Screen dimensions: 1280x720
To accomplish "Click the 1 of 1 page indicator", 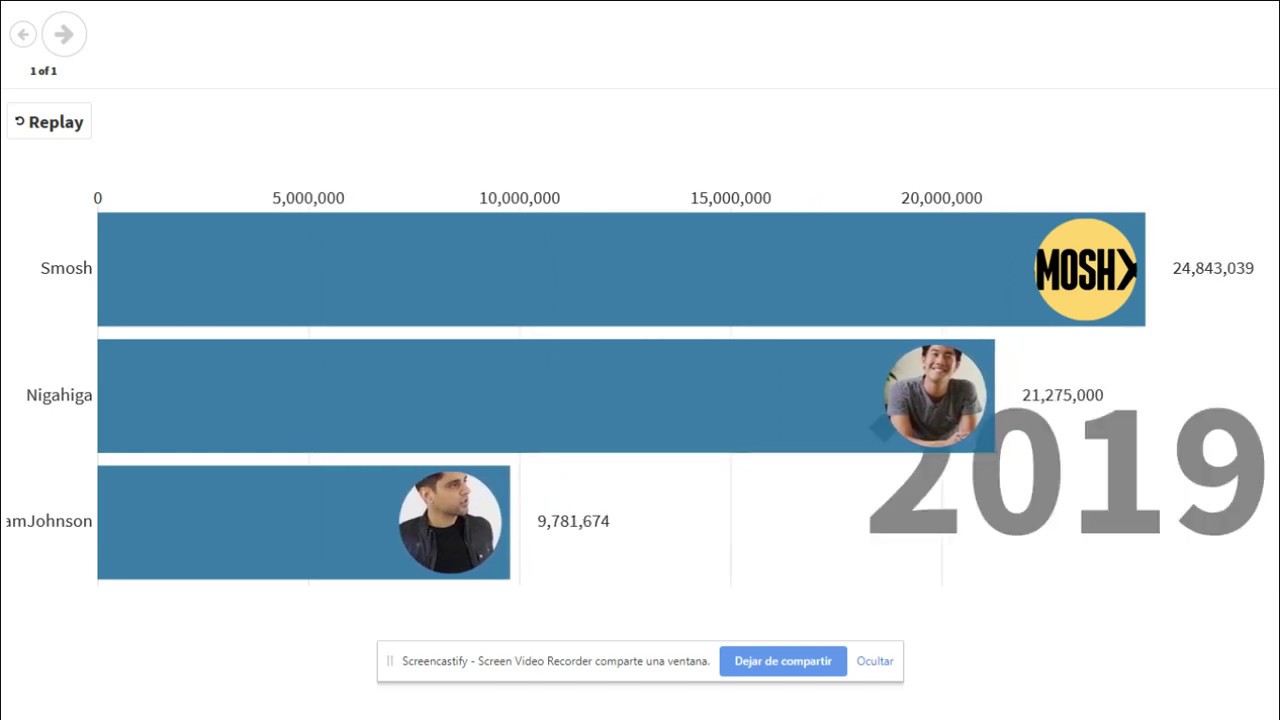I will (43, 71).
